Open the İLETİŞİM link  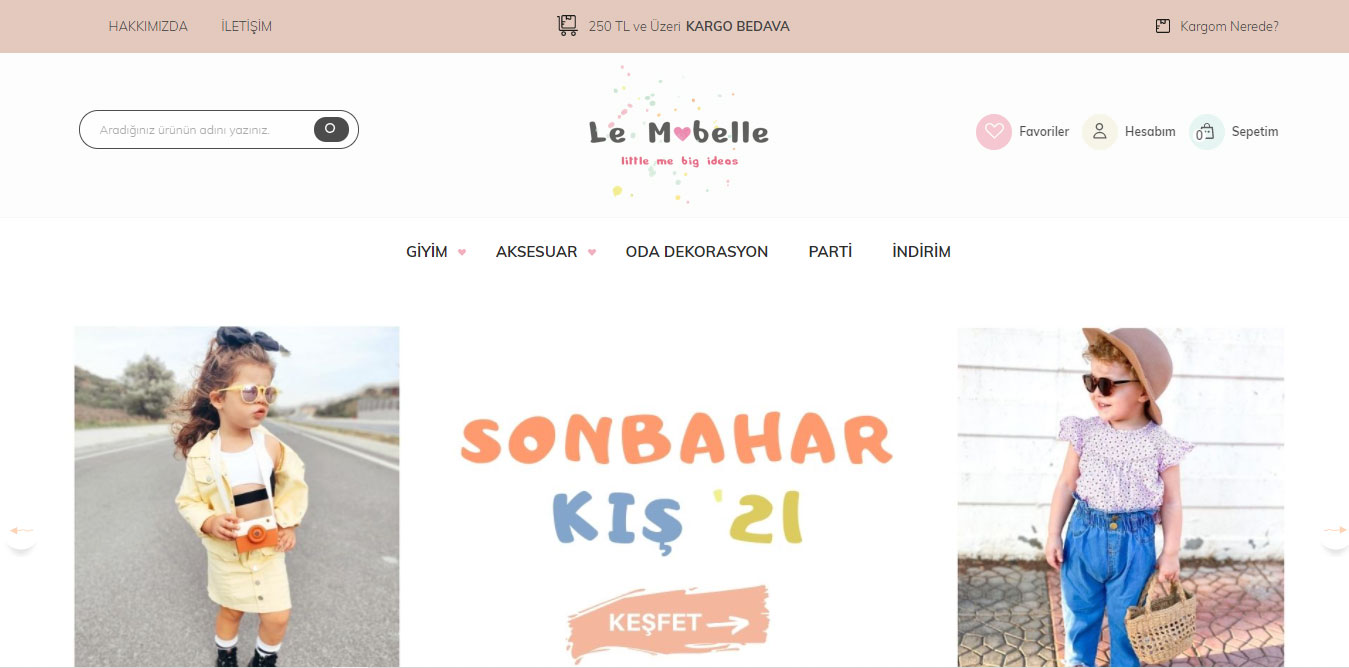[246, 26]
